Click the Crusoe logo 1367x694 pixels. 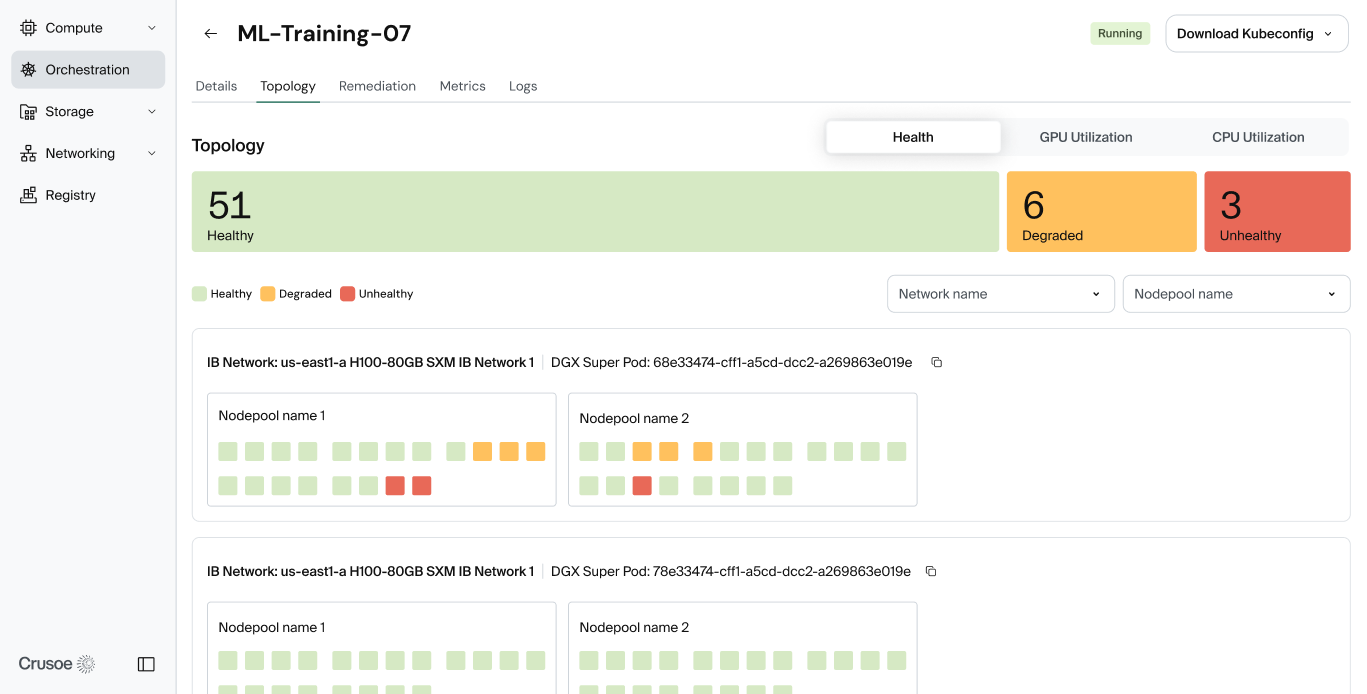tap(57, 664)
